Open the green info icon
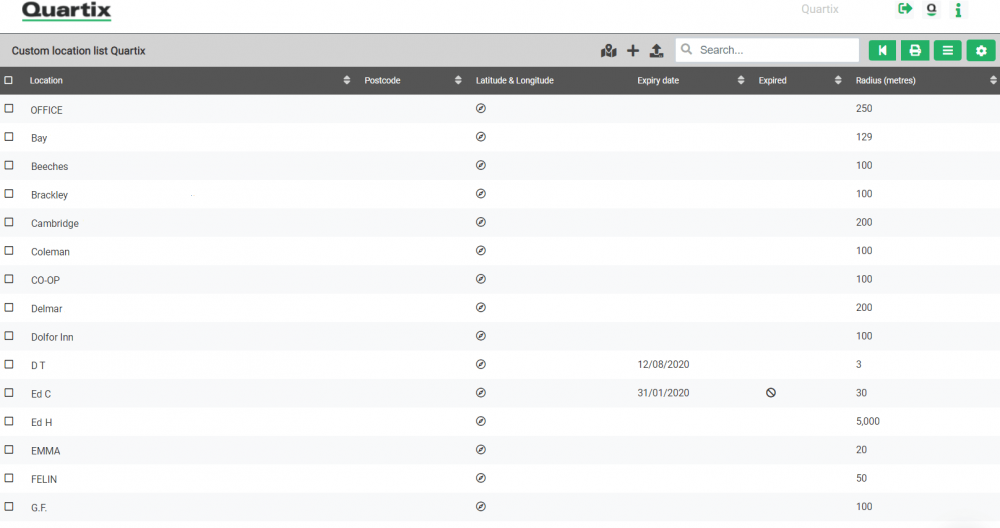This screenshot has height=528, width=1000. [958, 10]
